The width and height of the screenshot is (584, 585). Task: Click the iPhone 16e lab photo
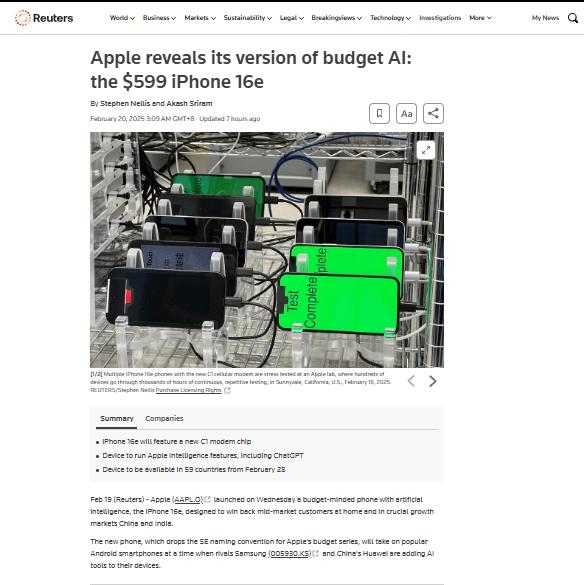[267, 250]
